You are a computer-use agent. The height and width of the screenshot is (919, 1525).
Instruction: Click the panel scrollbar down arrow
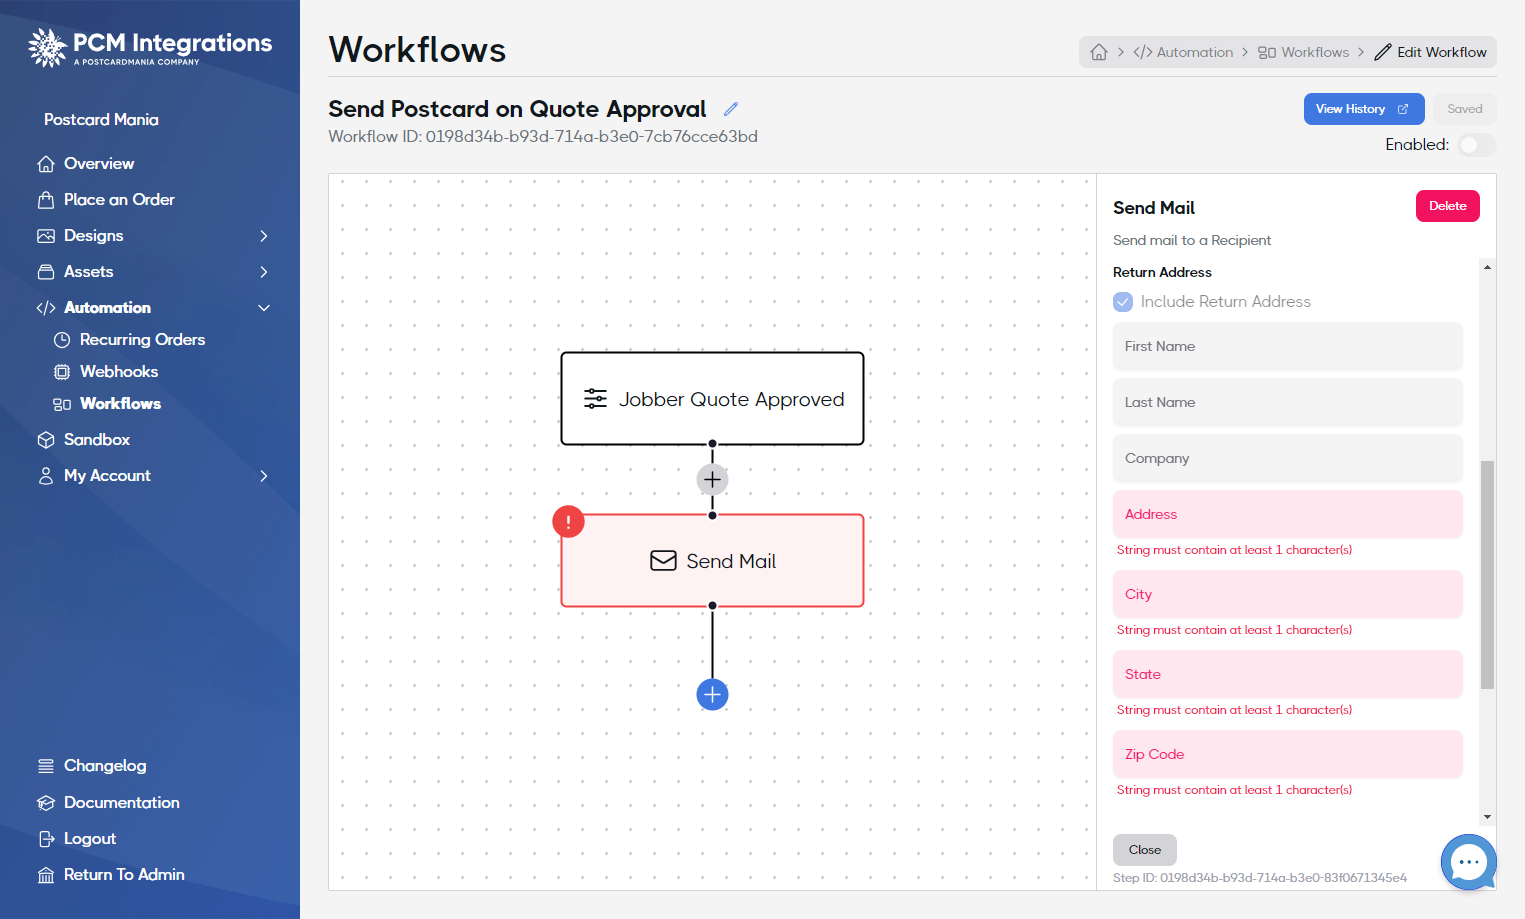coord(1488,817)
